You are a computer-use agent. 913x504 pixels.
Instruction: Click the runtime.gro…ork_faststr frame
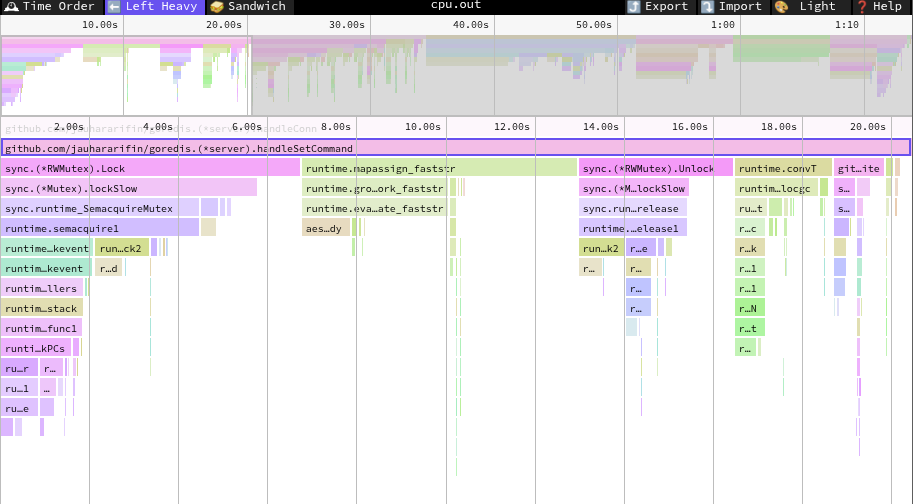374,188
